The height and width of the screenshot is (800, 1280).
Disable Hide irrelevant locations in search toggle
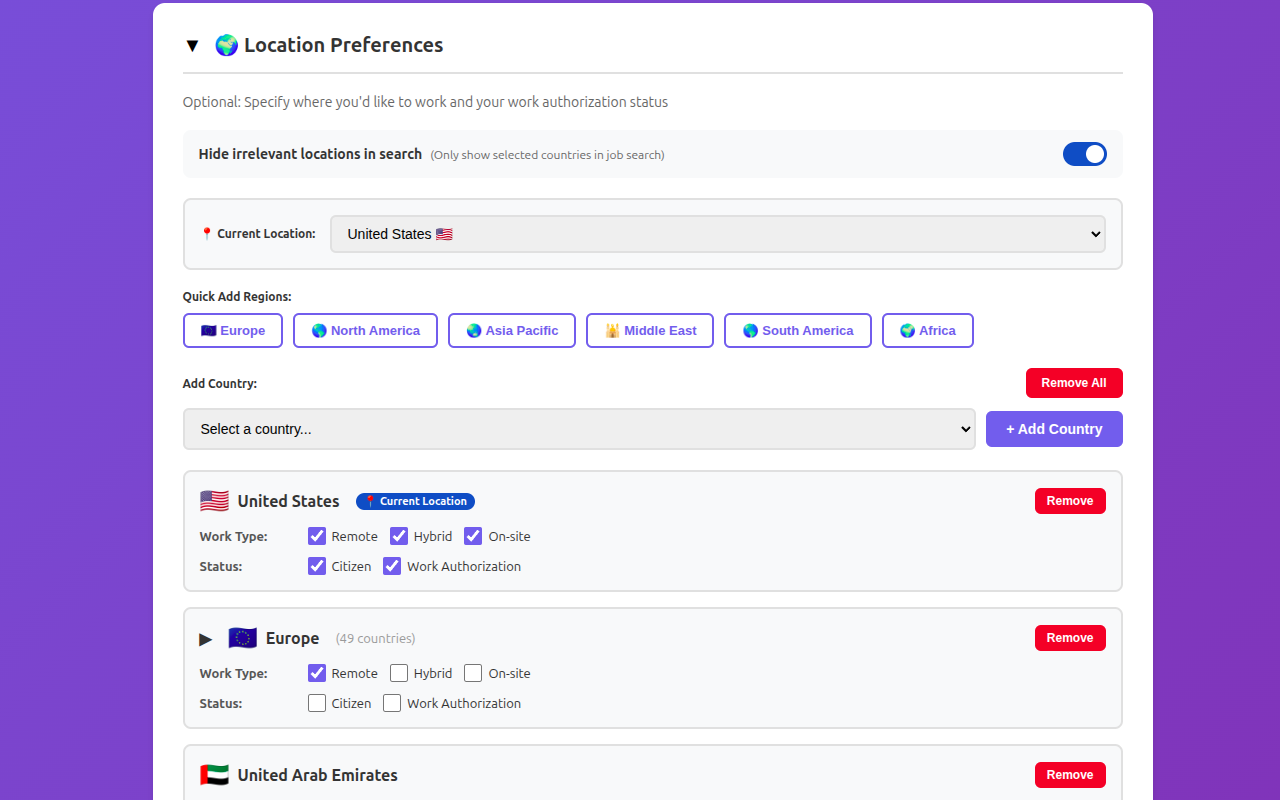[x=1085, y=154]
